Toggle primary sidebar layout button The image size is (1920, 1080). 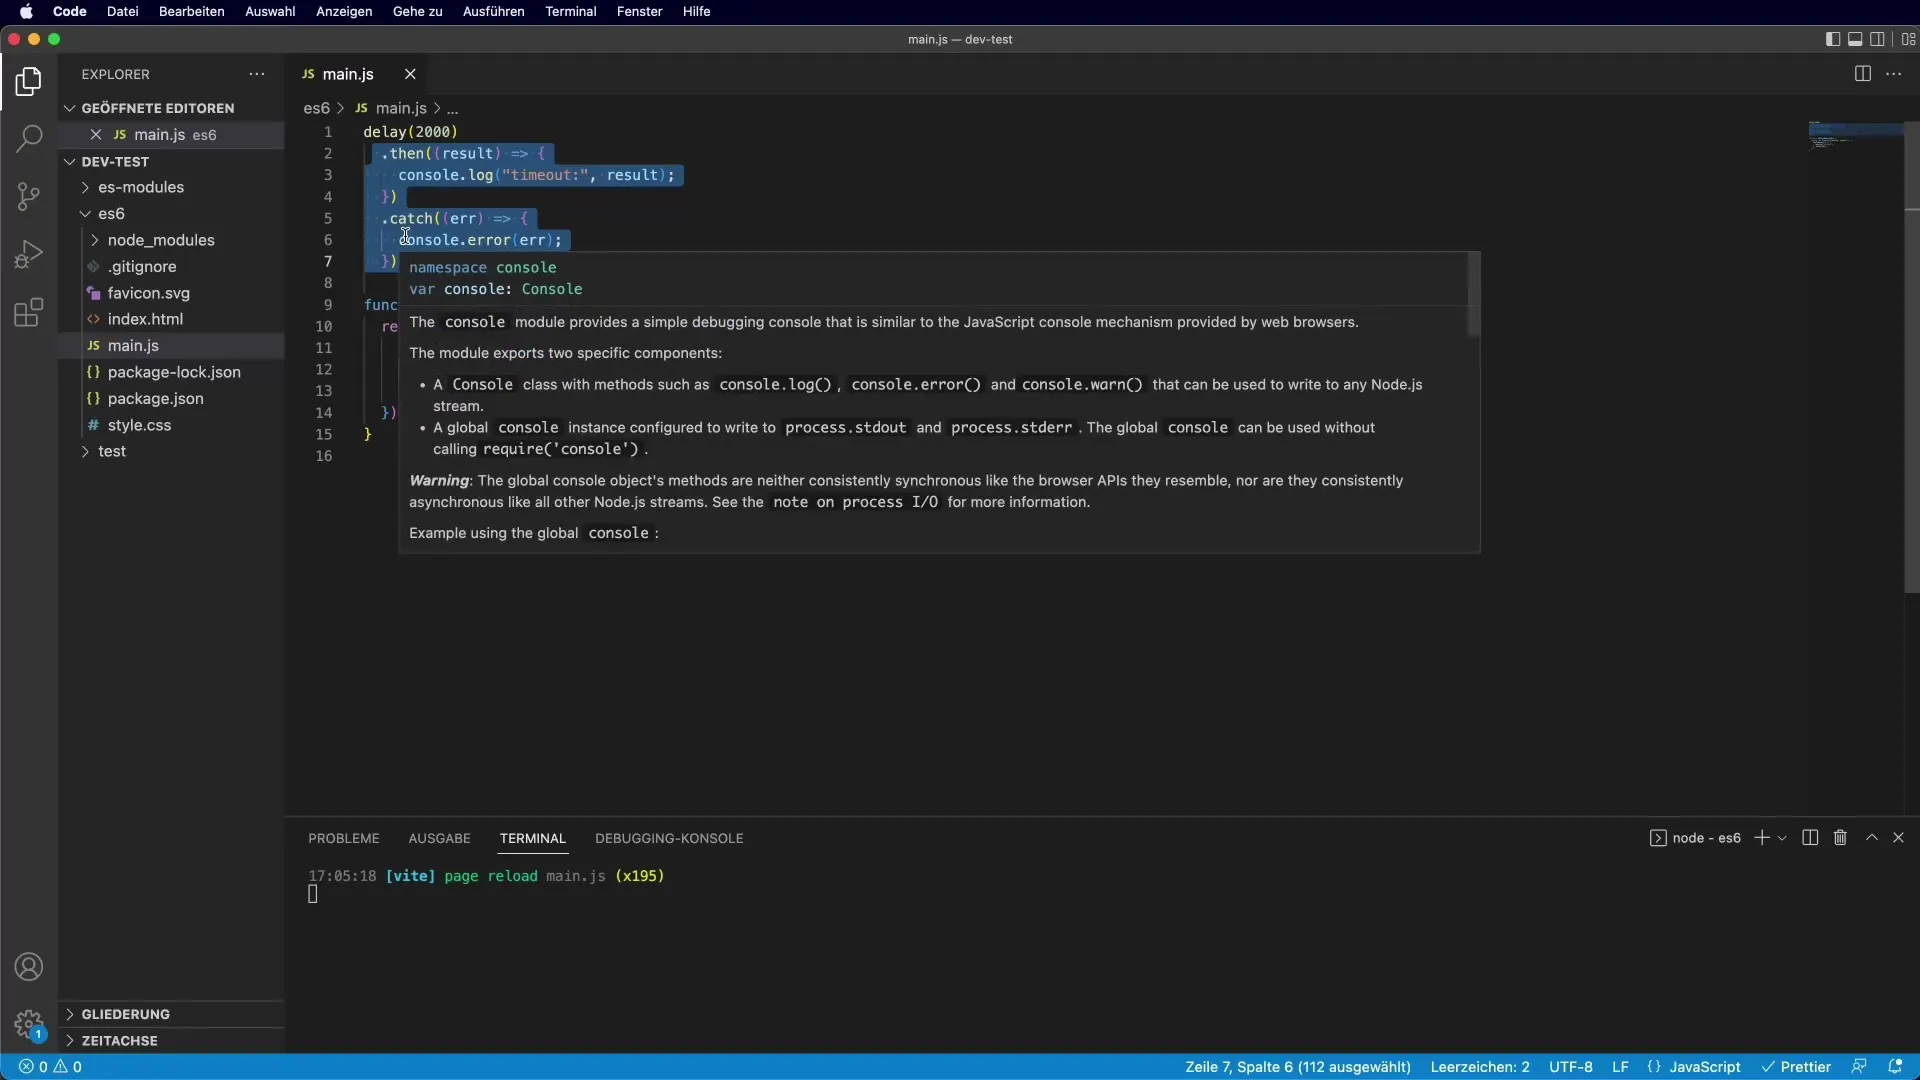coord(1832,39)
